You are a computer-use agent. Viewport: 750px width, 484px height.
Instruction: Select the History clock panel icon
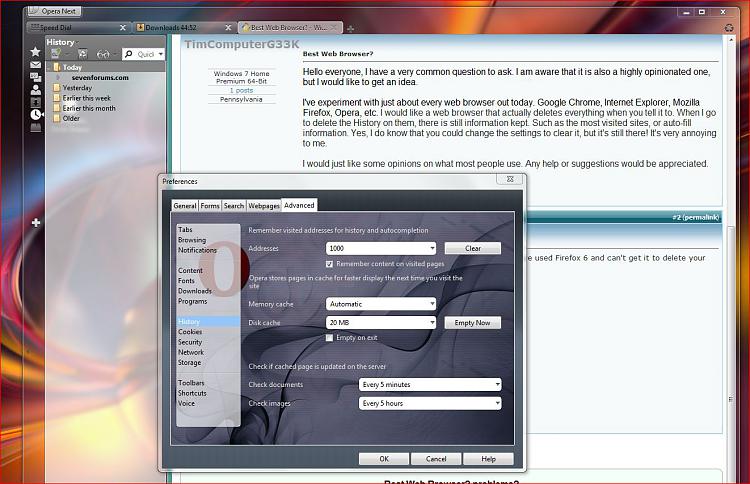point(35,114)
